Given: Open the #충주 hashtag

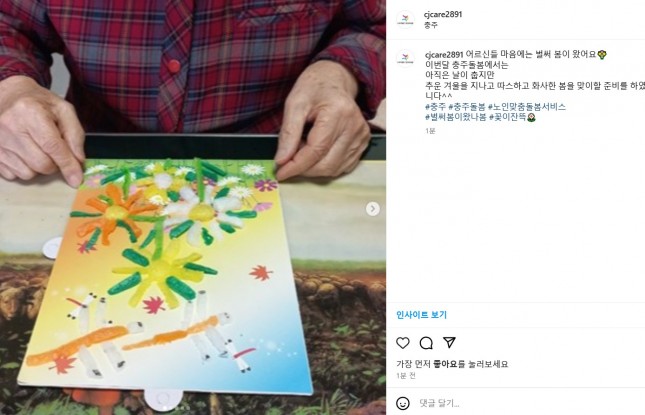Looking at the screenshot, I should point(435,107).
